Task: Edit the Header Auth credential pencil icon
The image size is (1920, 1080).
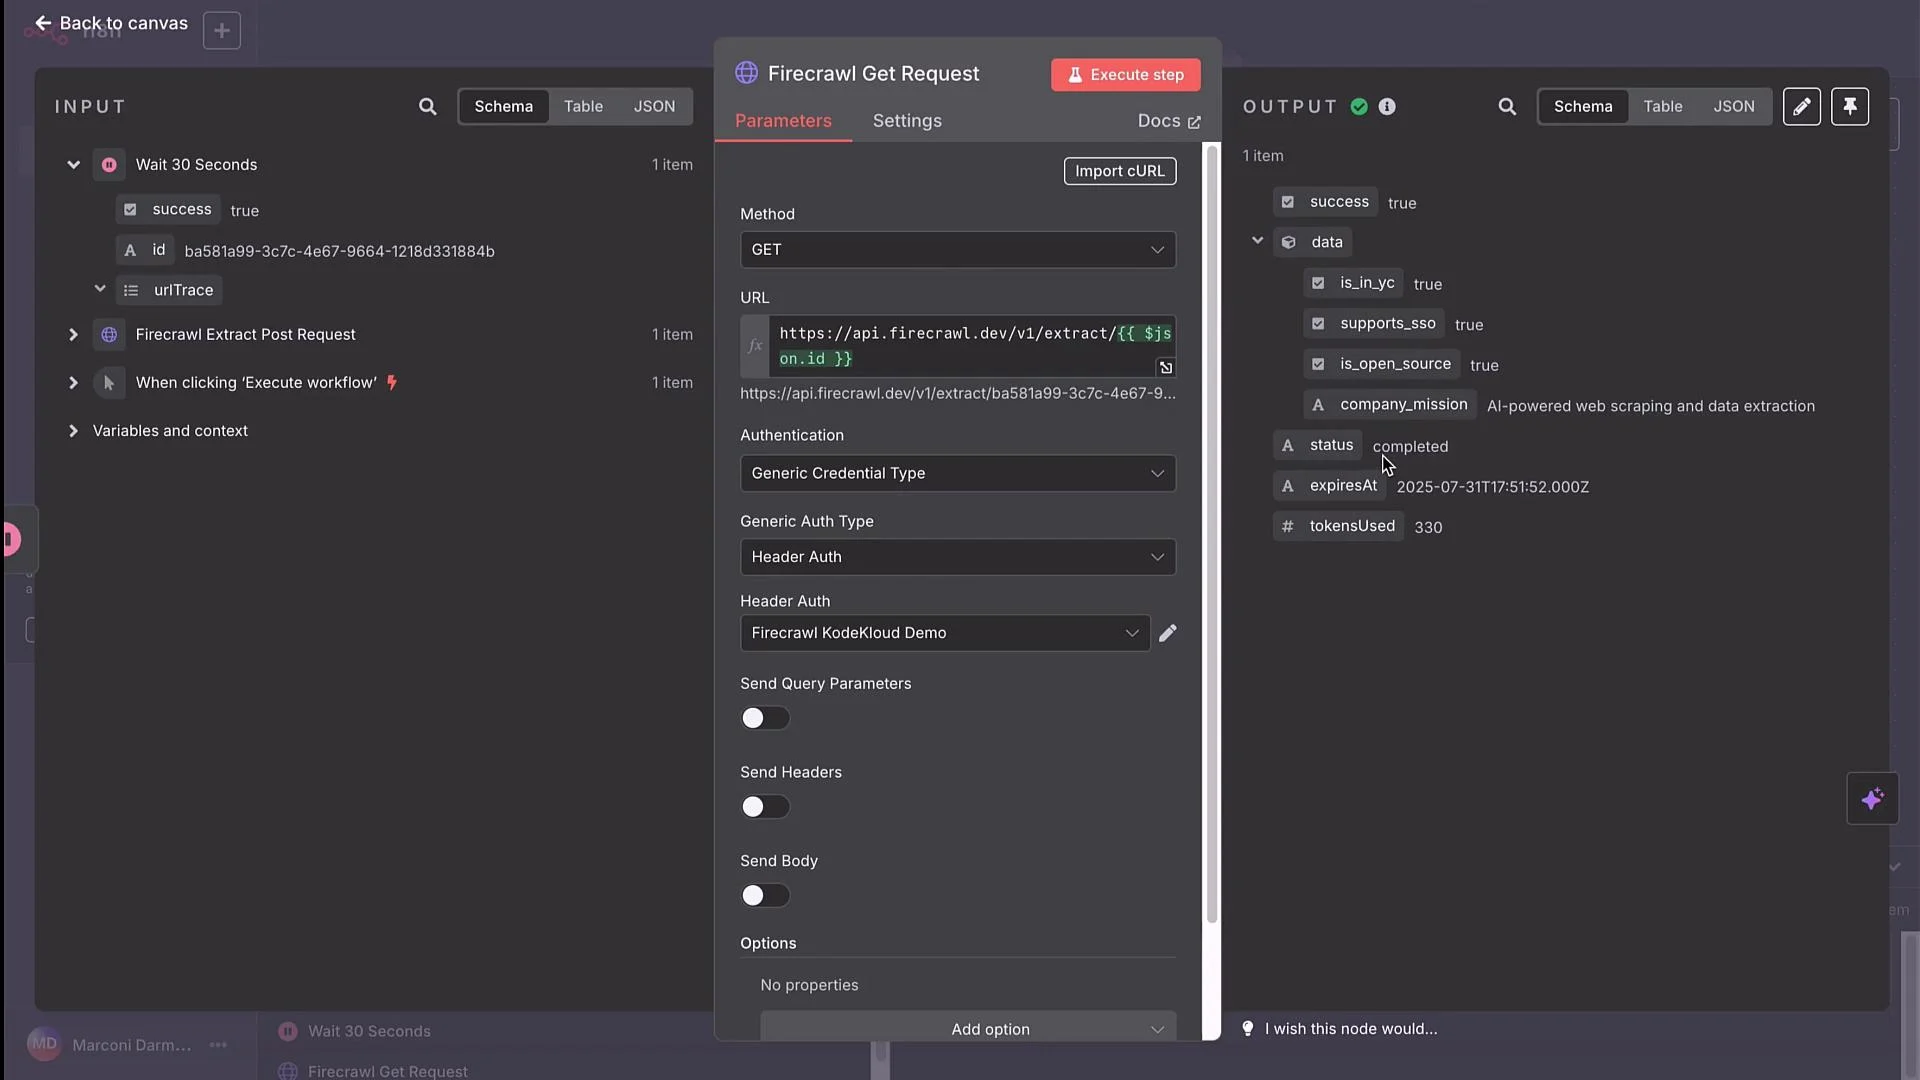Action: pos(1167,633)
